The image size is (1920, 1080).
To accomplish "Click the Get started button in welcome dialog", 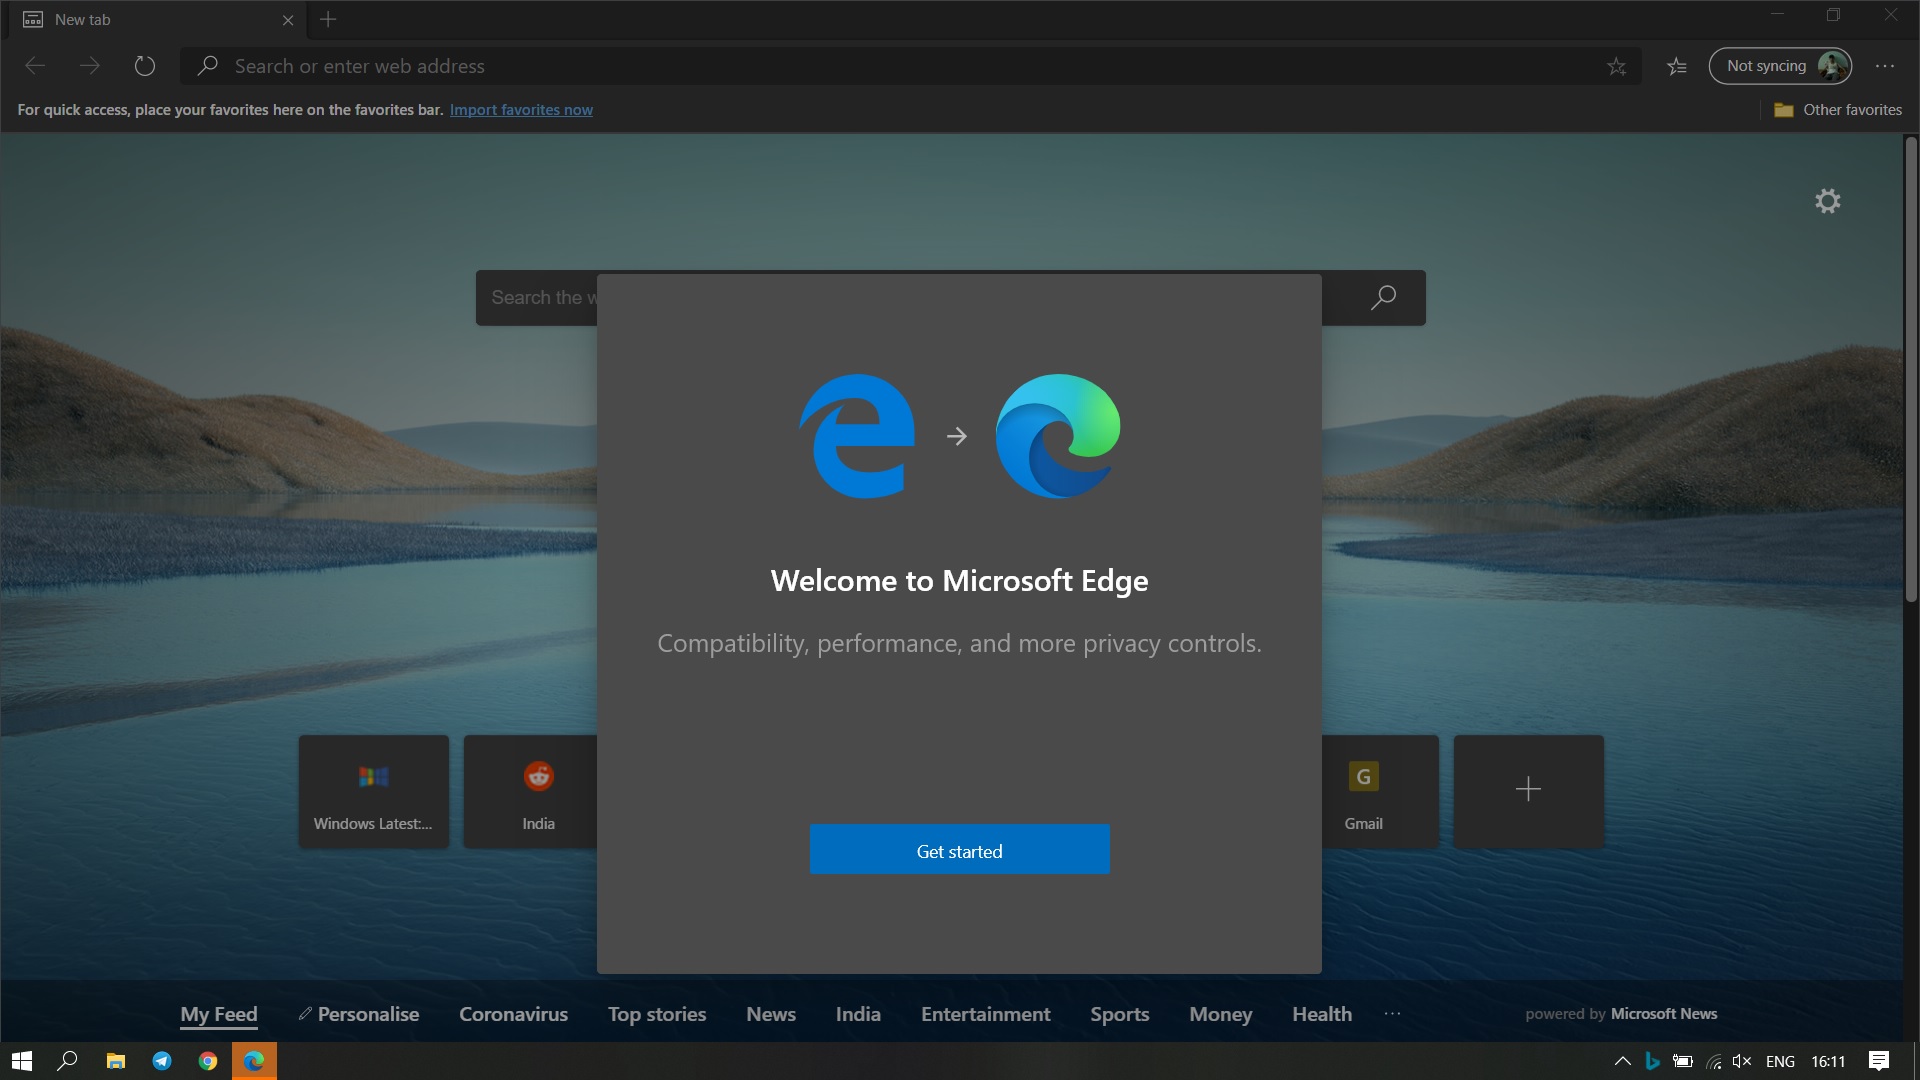I will click(960, 849).
